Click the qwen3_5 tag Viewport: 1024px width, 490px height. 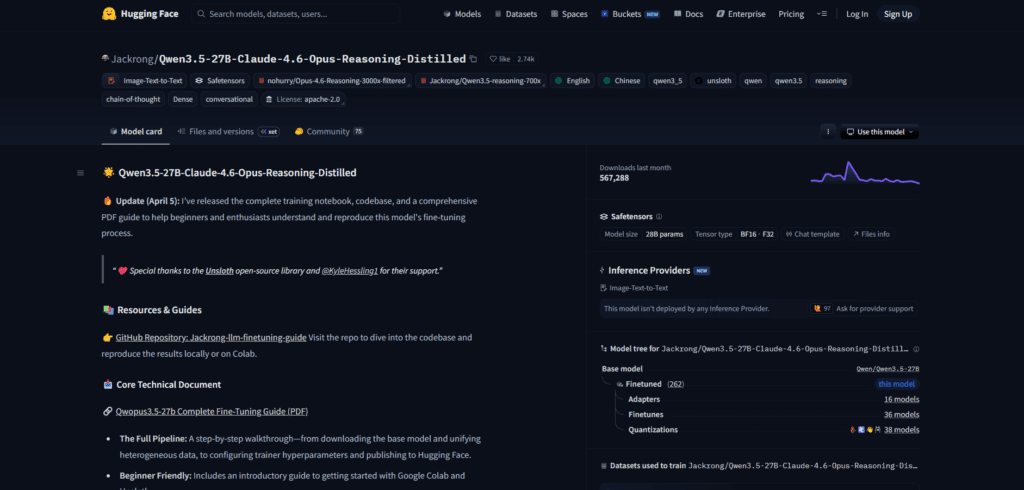667,81
